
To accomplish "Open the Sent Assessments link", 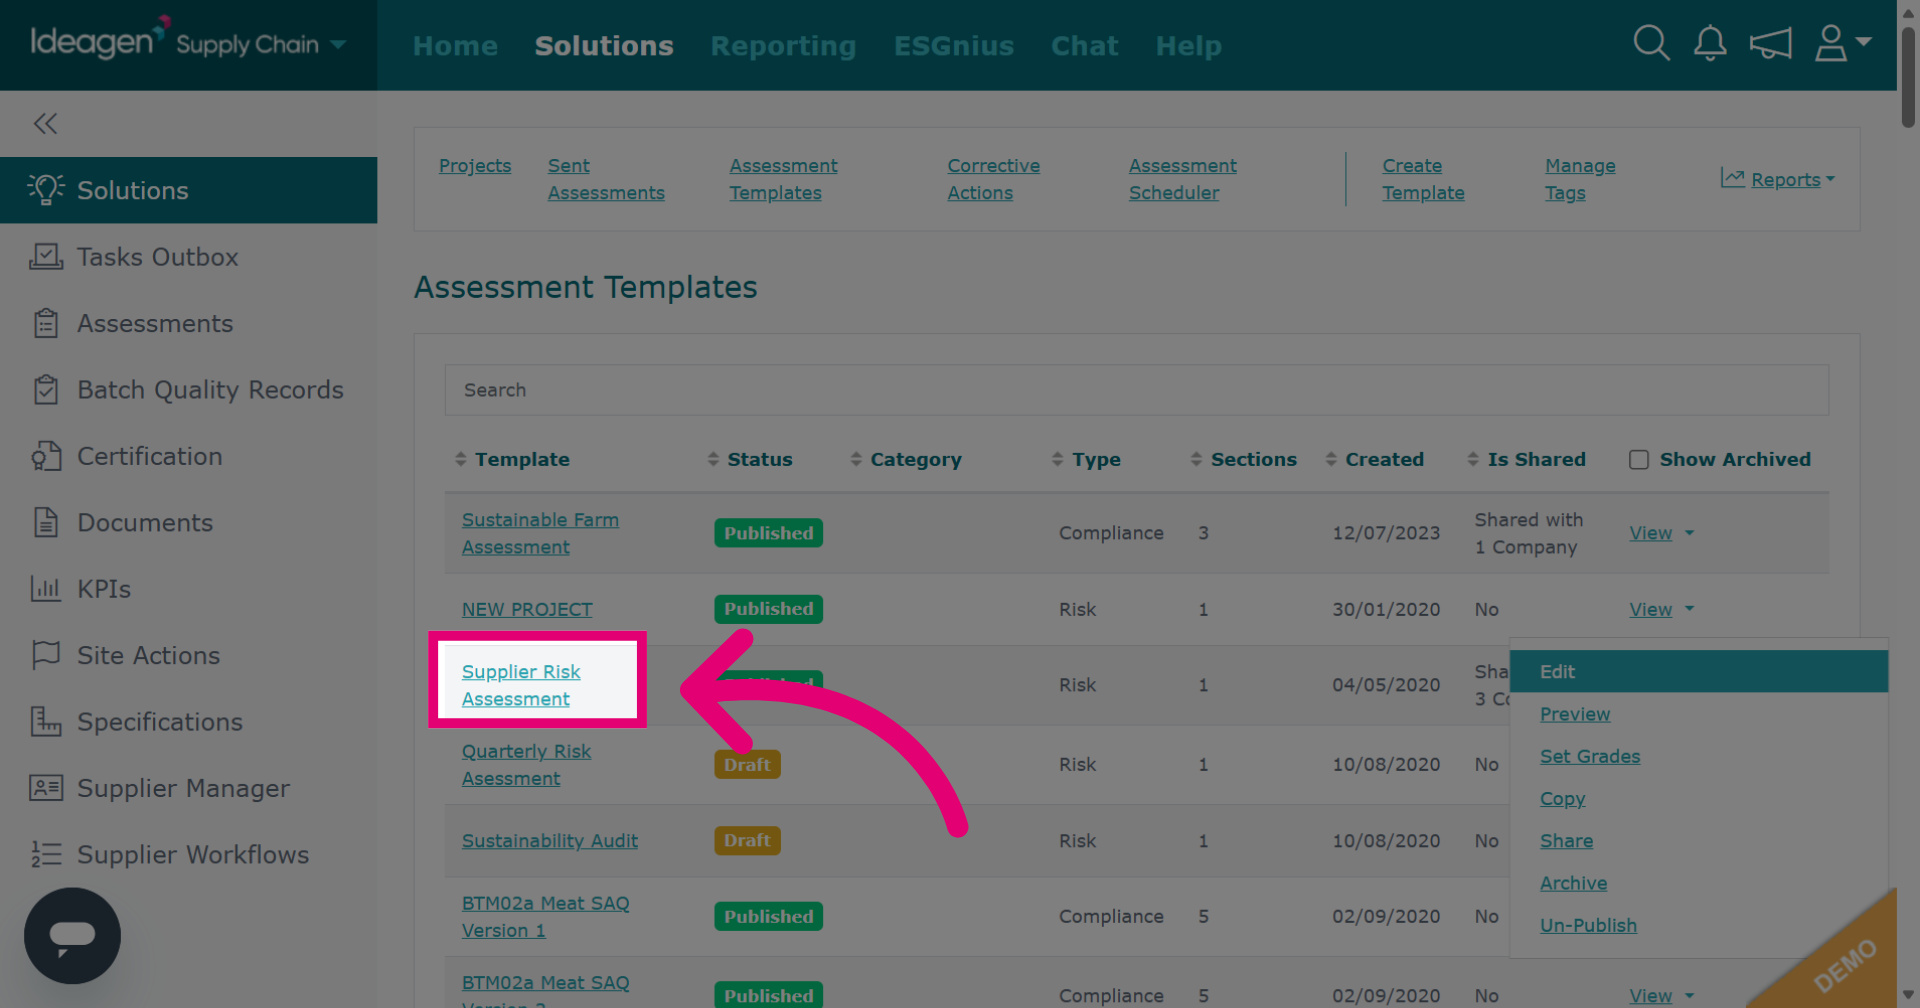I will point(606,179).
